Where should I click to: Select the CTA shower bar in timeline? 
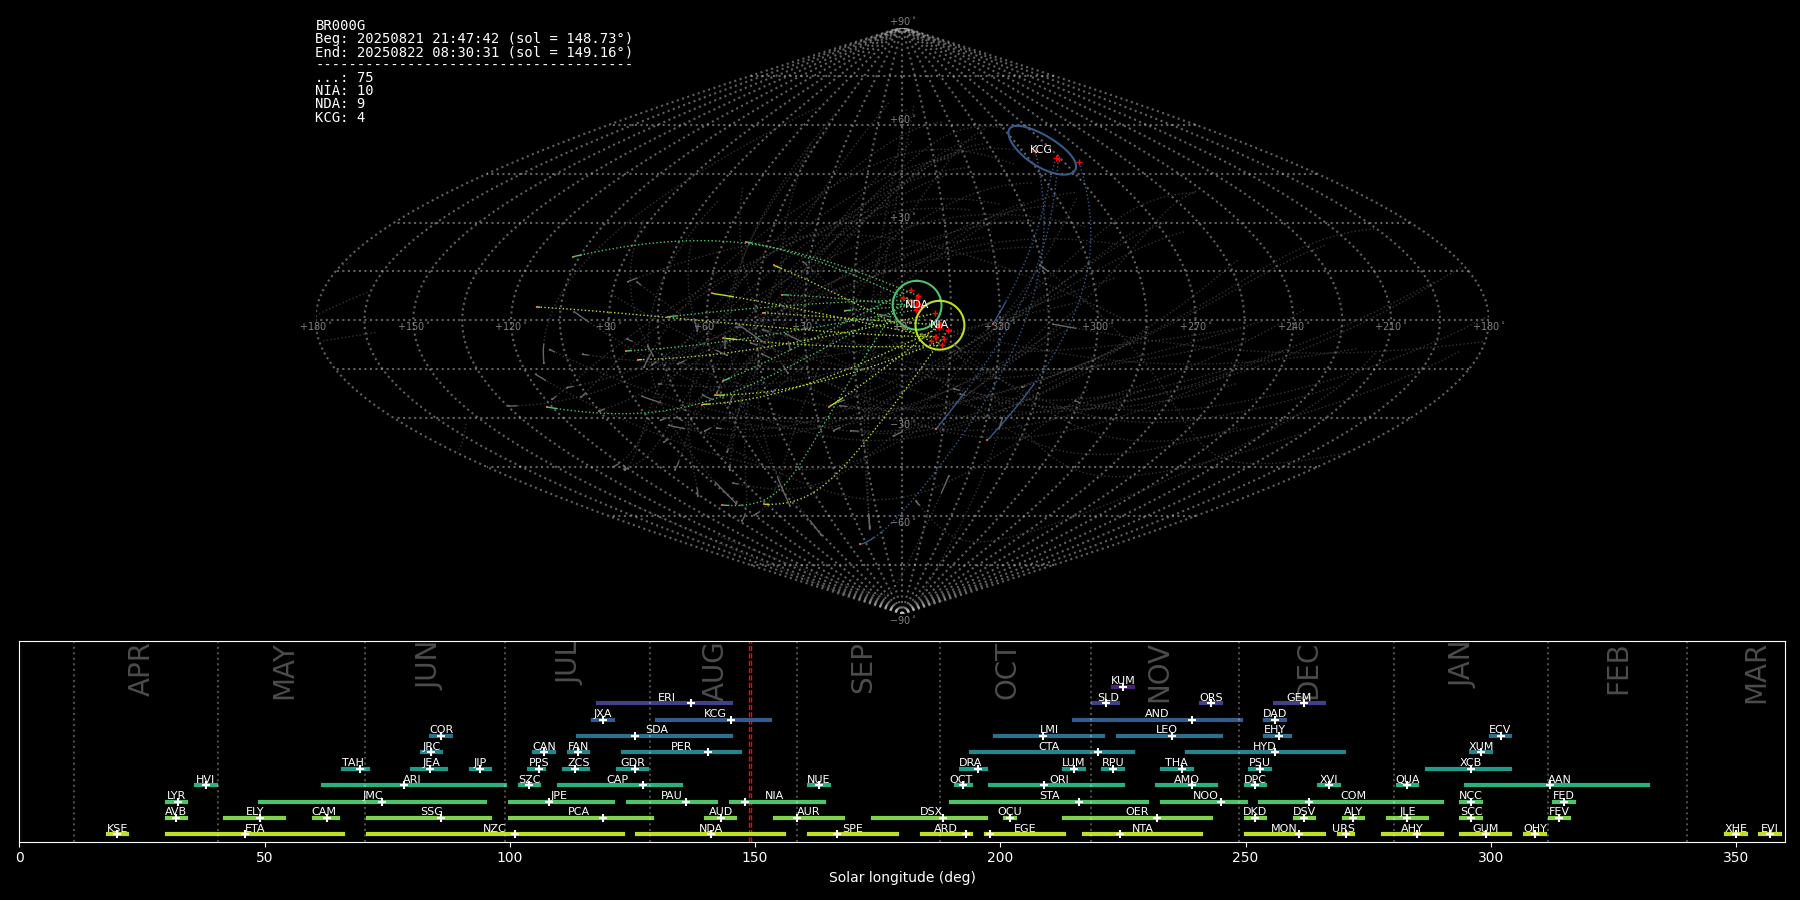1052,752
